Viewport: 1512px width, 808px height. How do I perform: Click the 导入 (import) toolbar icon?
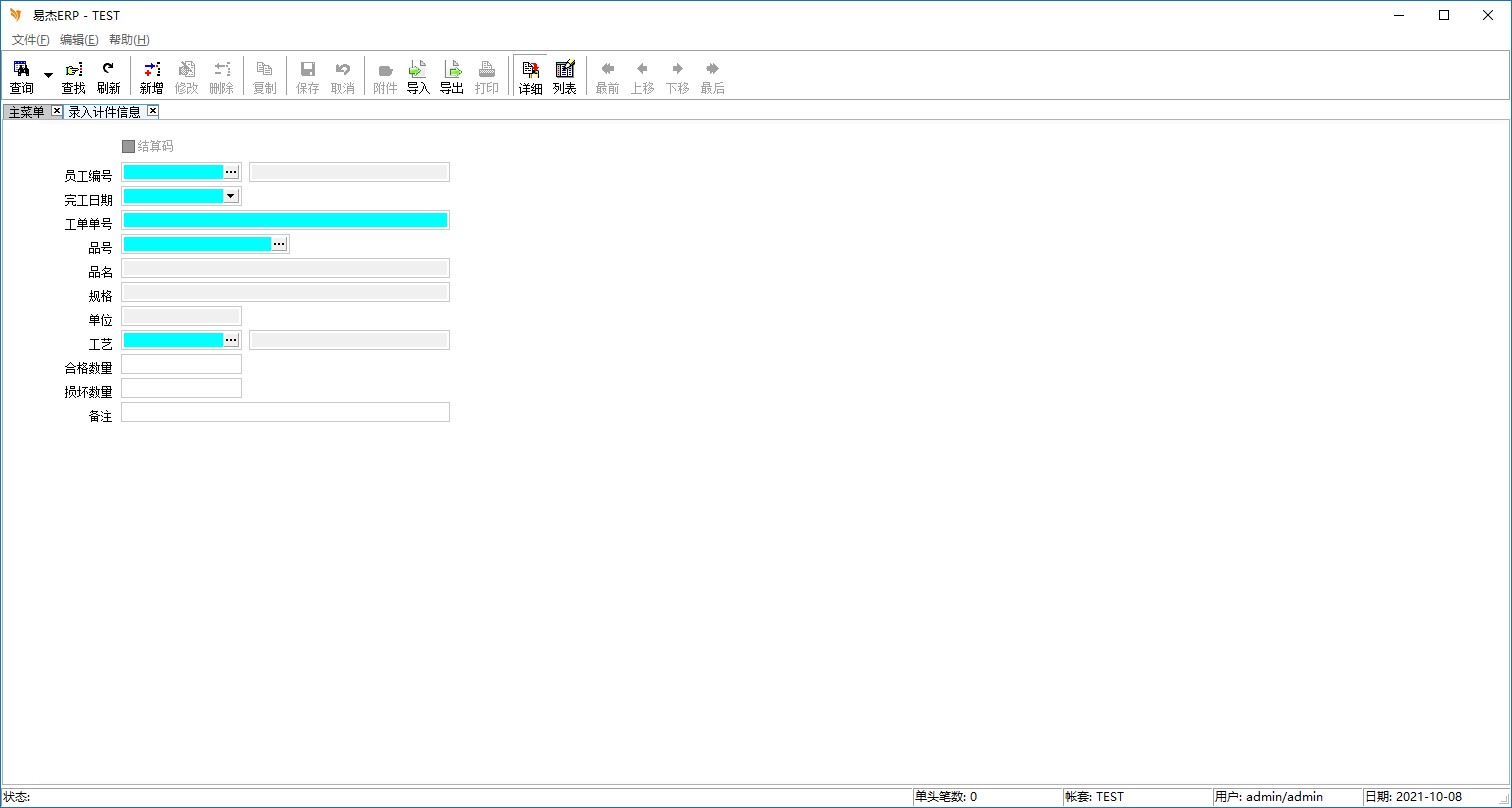(x=418, y=77)
